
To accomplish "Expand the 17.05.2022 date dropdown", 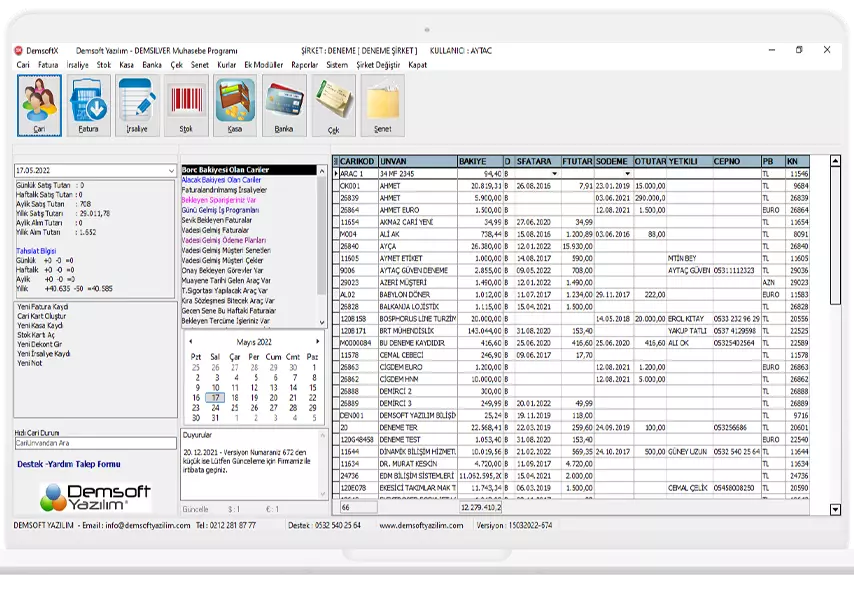I will (171, 171).
